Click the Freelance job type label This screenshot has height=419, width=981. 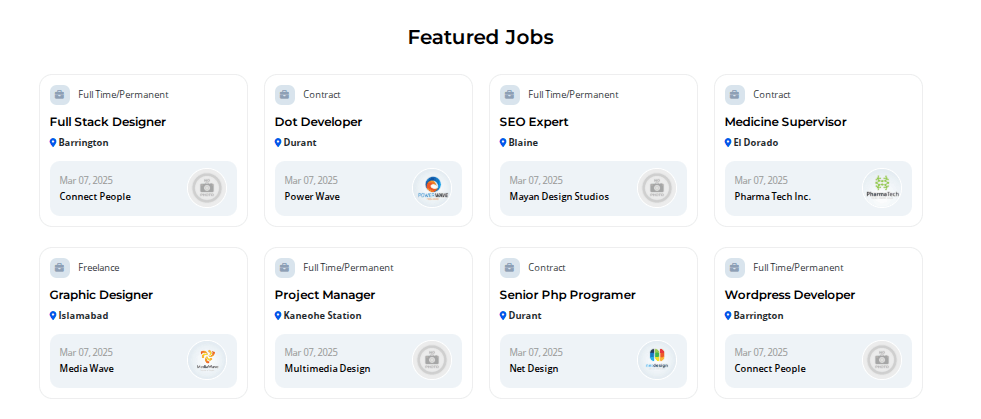(99, 268)
